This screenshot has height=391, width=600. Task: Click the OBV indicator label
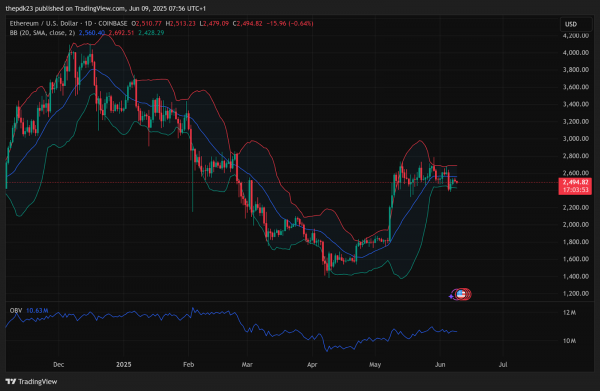[16, 310]
